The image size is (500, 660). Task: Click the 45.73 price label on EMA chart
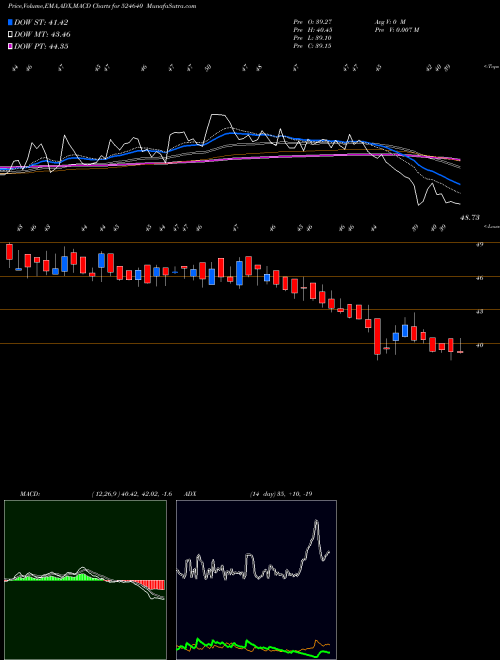[470, 217]
